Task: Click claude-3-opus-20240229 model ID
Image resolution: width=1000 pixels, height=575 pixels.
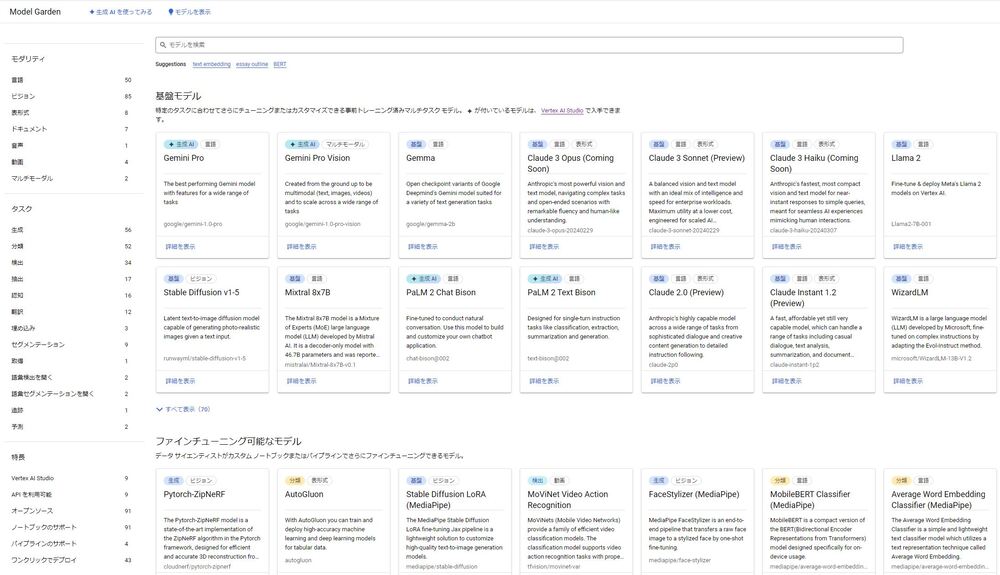Action: (x=560, y=231)
